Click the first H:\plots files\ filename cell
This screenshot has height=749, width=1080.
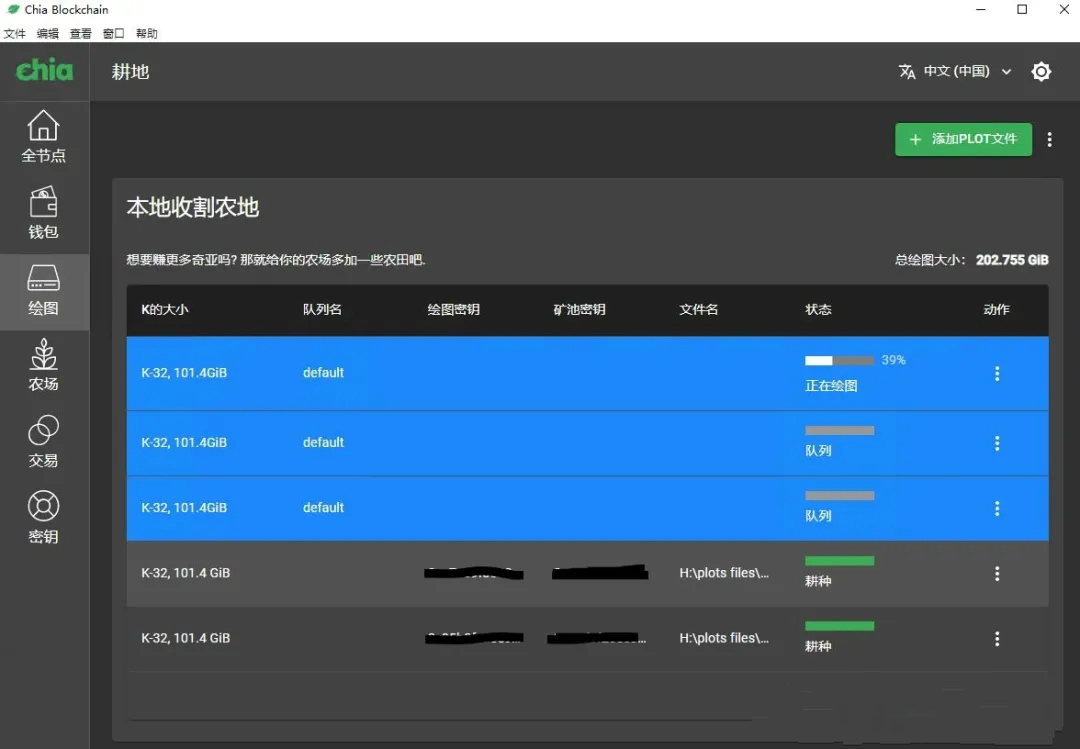point(724,573)
